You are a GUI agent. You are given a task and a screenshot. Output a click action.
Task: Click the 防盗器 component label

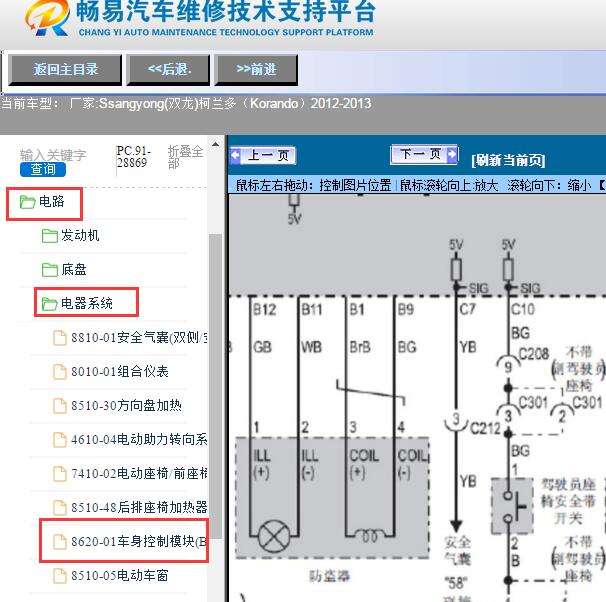click(330, 576)
